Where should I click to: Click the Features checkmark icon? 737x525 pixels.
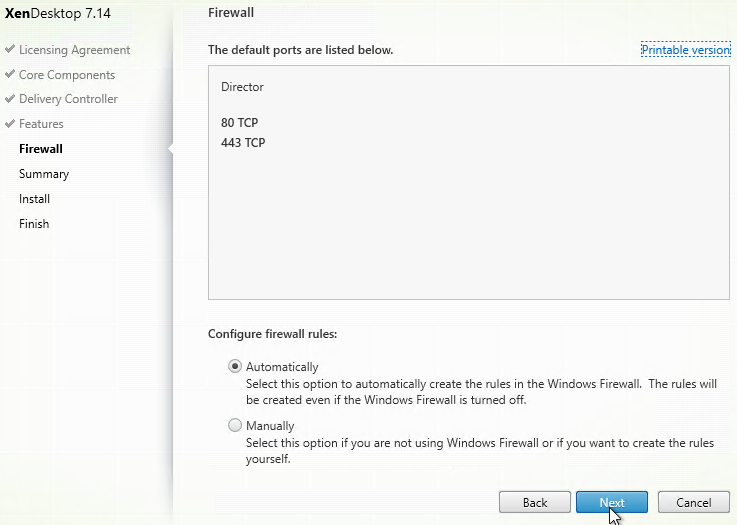pyautogui.click(x=10, y=123)
